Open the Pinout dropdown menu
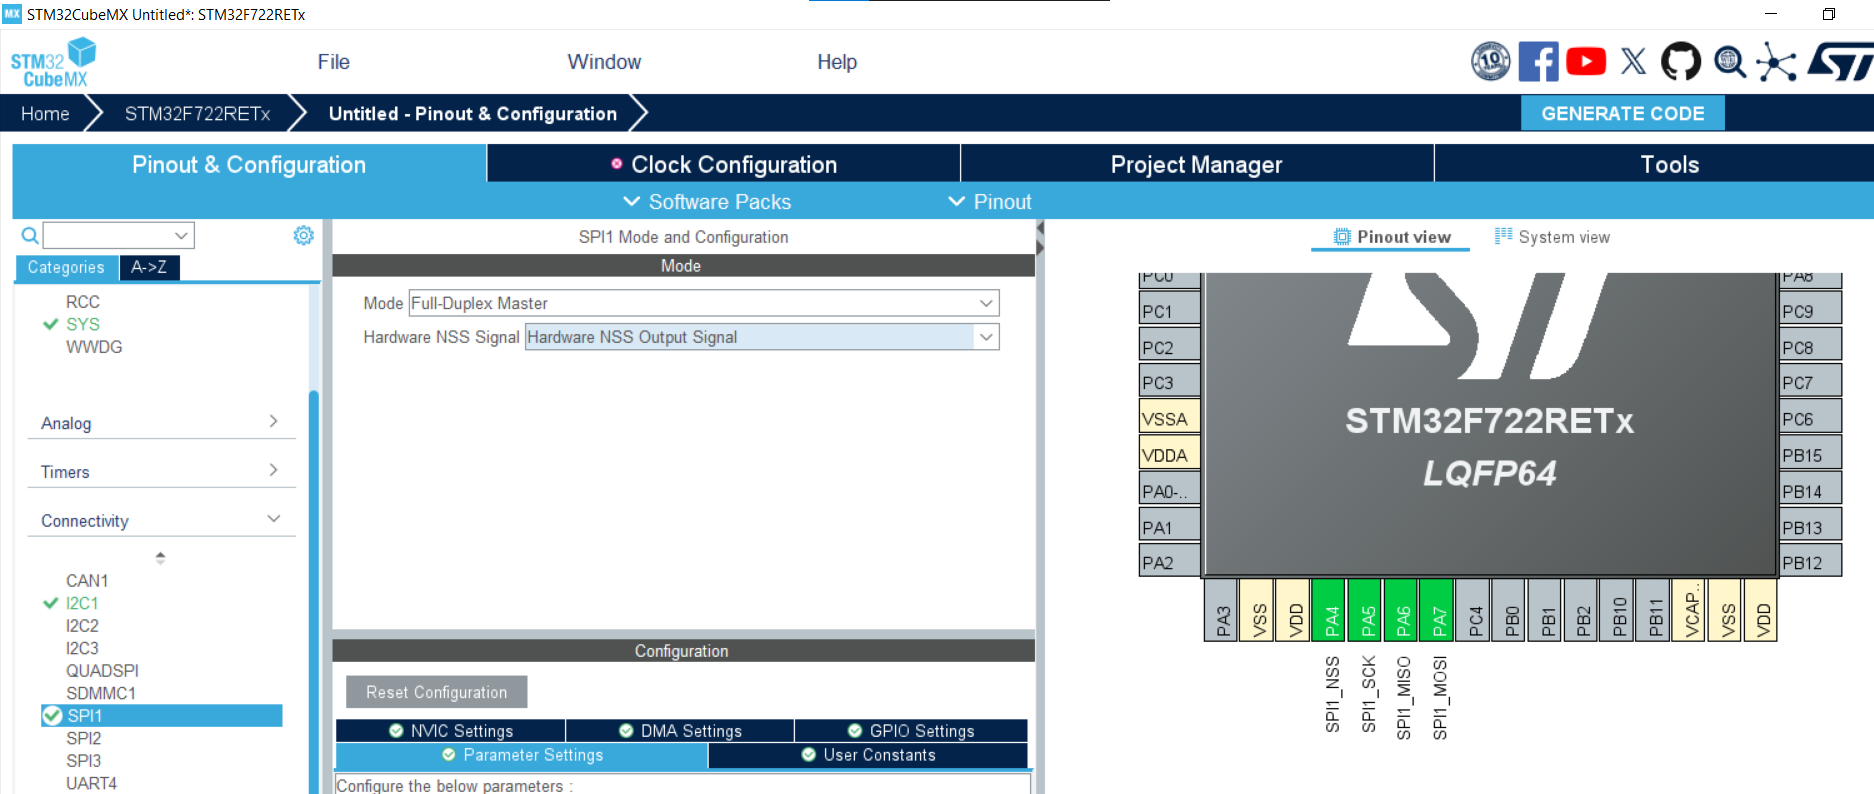The height and width of the screenshot is (794, 1874). tap(989, 202)
